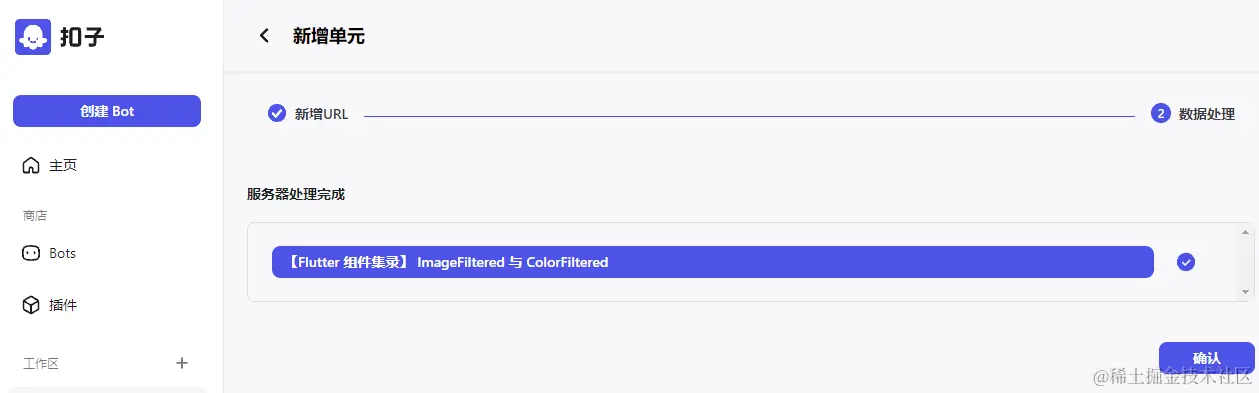Click the processed item's checkmark status icon

(x=1186, y=262)
